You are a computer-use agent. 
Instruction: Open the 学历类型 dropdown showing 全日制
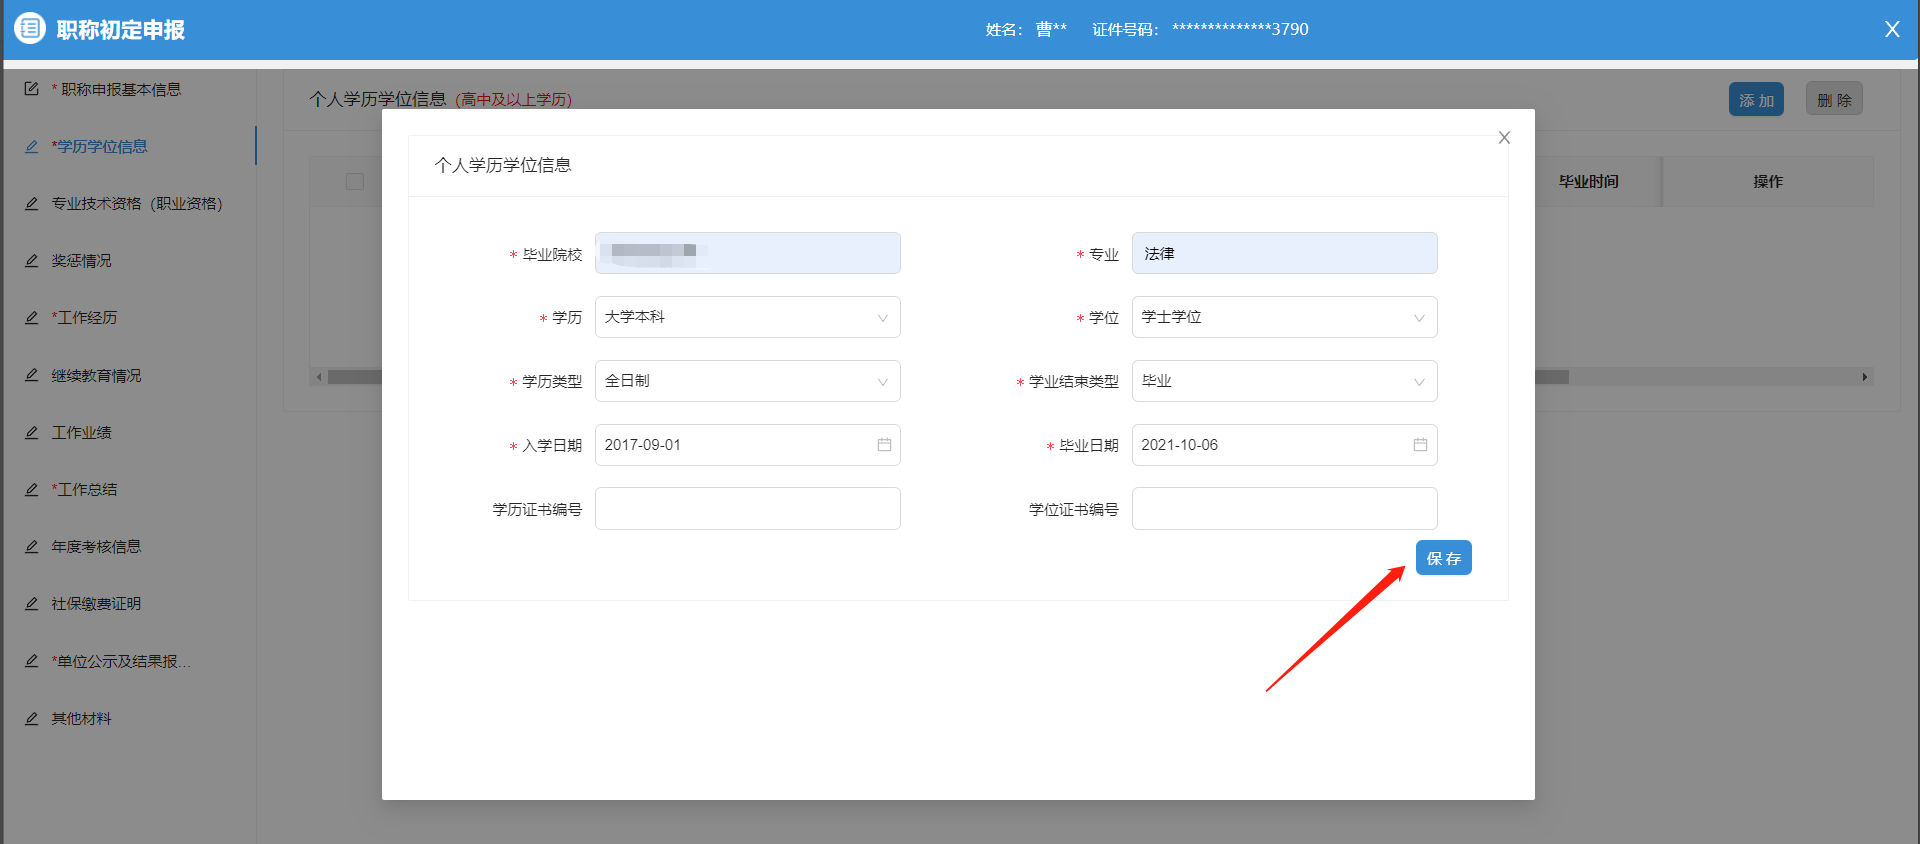tap(748, 381)
